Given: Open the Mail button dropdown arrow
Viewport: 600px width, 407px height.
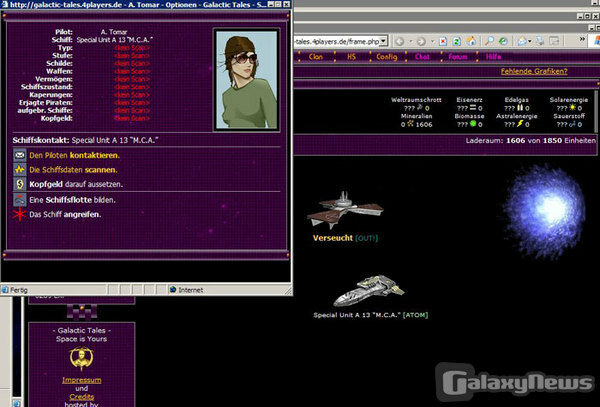Looking at the screenshot, I should [x=530, y=41].
